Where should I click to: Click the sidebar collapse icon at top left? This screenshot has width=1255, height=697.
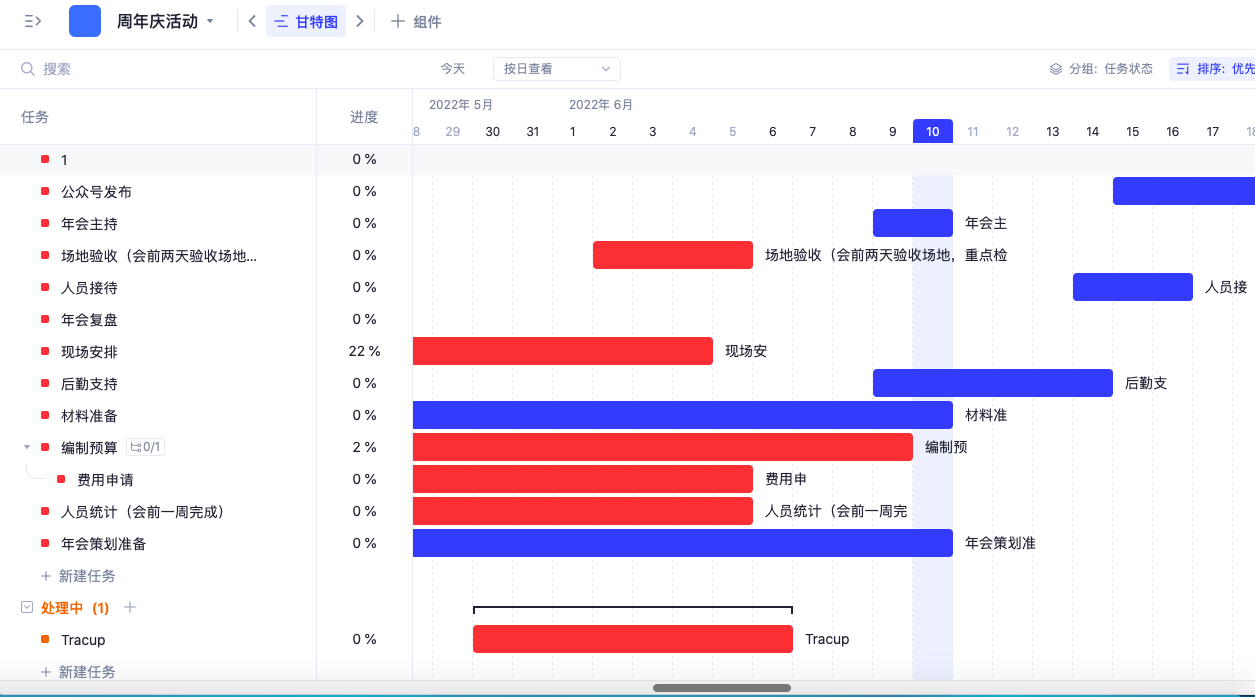(33, 20)
